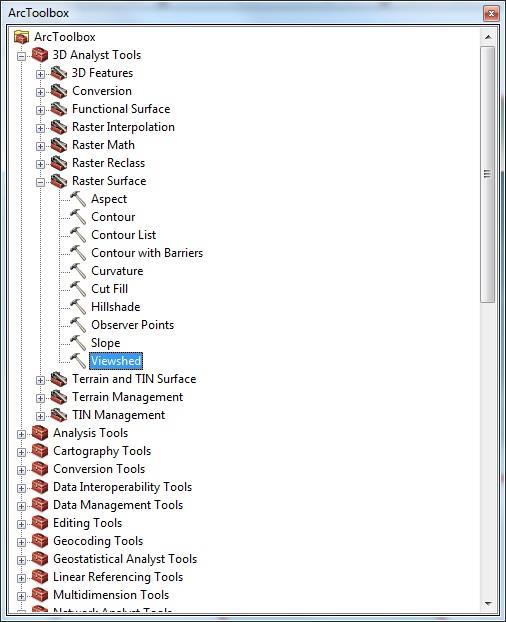
Task: Click the Editing Tools toolbox icon
Action: coord(40,523)
